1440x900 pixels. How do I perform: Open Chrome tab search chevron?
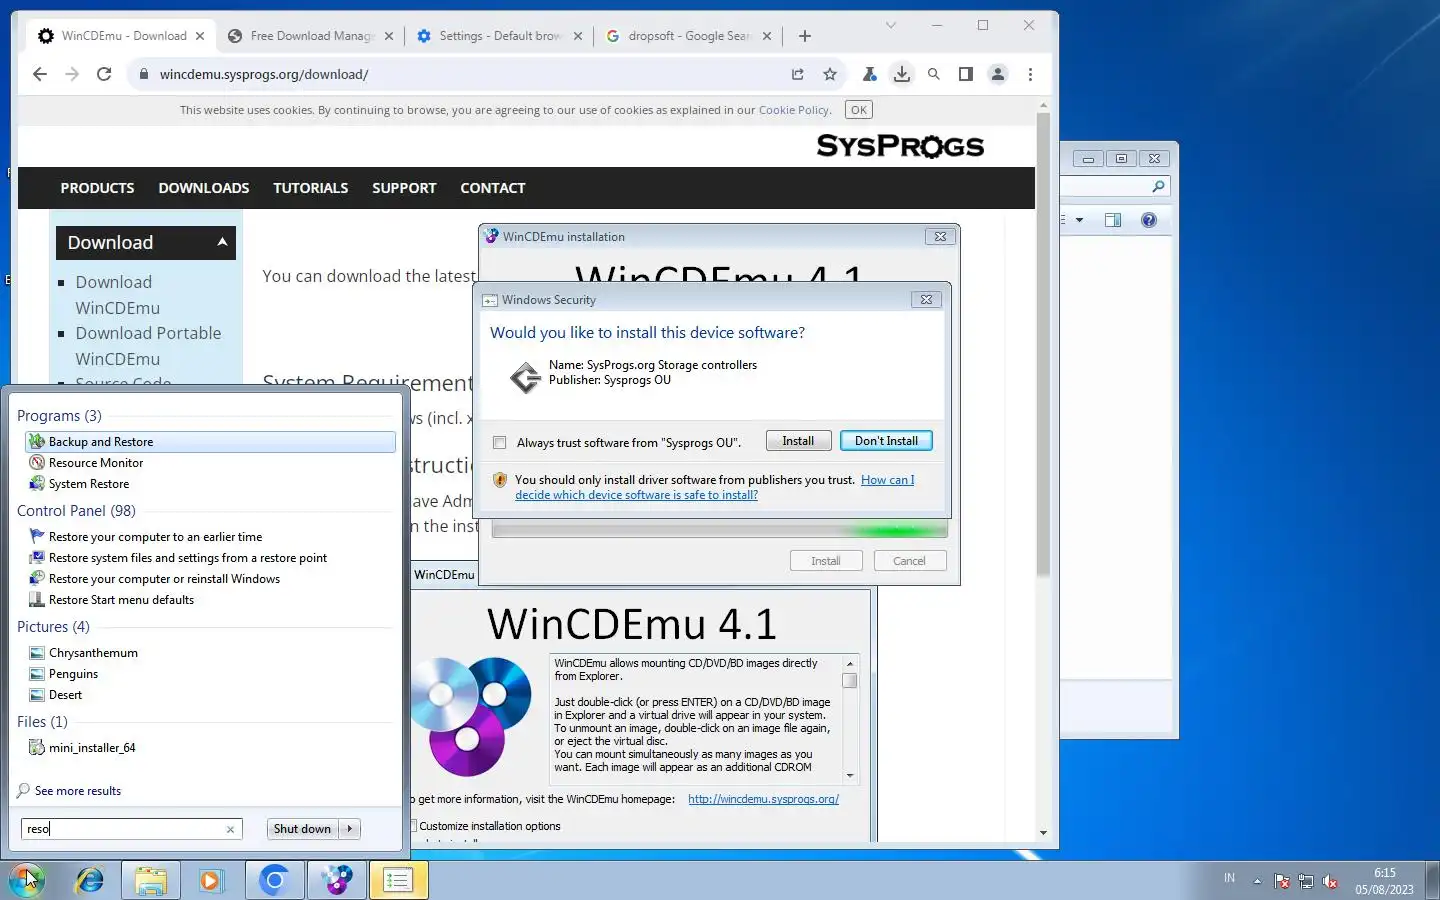coord(891,25)
